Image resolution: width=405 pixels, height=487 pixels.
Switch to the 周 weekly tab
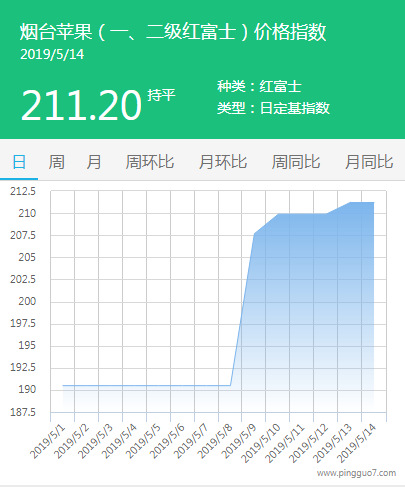57,162
